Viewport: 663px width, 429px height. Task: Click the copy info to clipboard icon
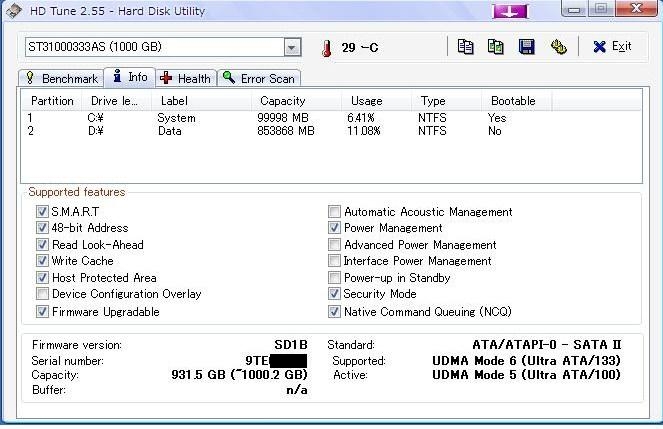(x=465, y=46)
